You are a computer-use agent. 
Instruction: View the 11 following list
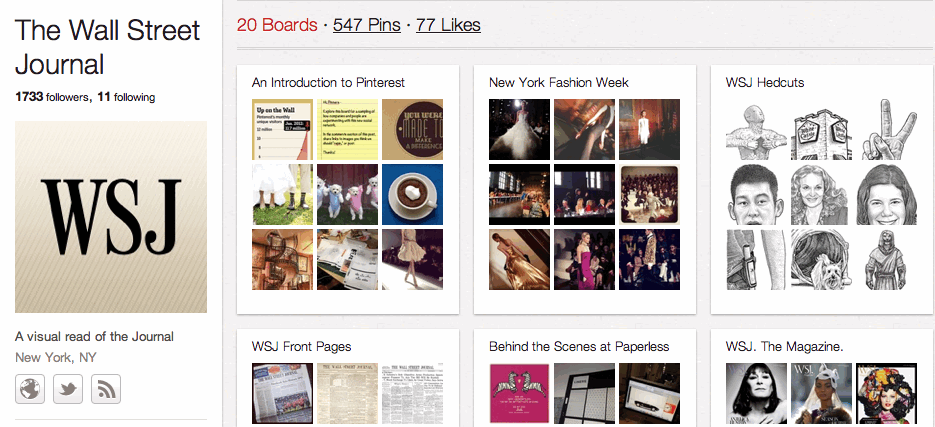point(126,97)
